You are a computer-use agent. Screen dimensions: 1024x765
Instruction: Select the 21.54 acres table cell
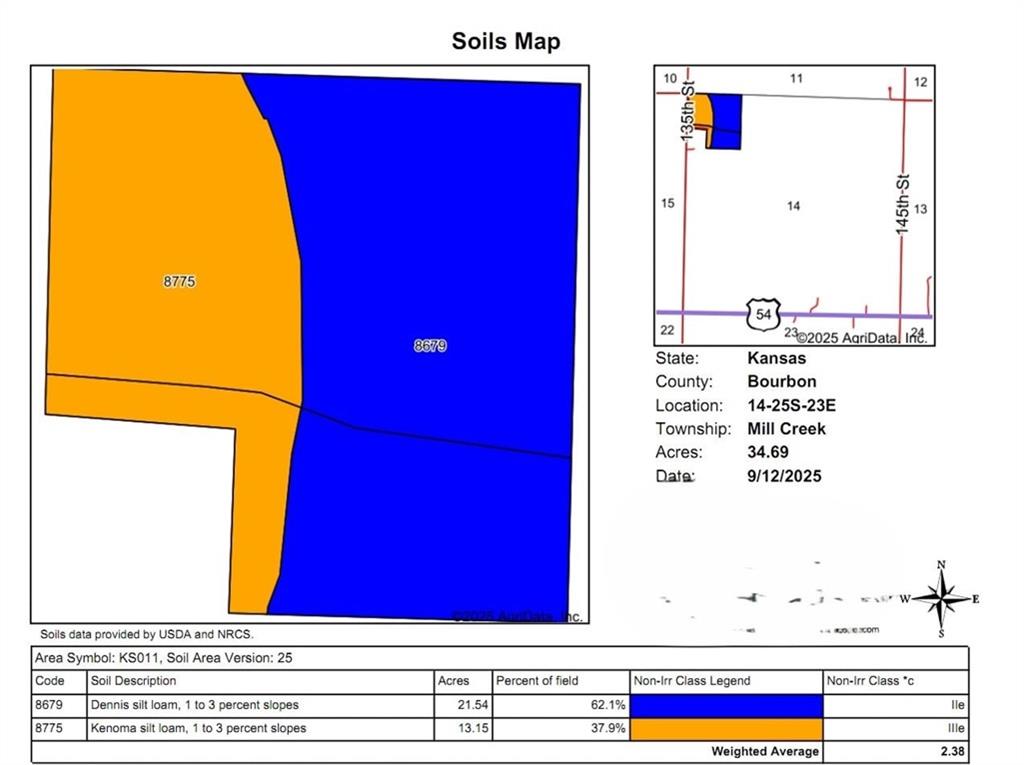(x=476, y=705)
